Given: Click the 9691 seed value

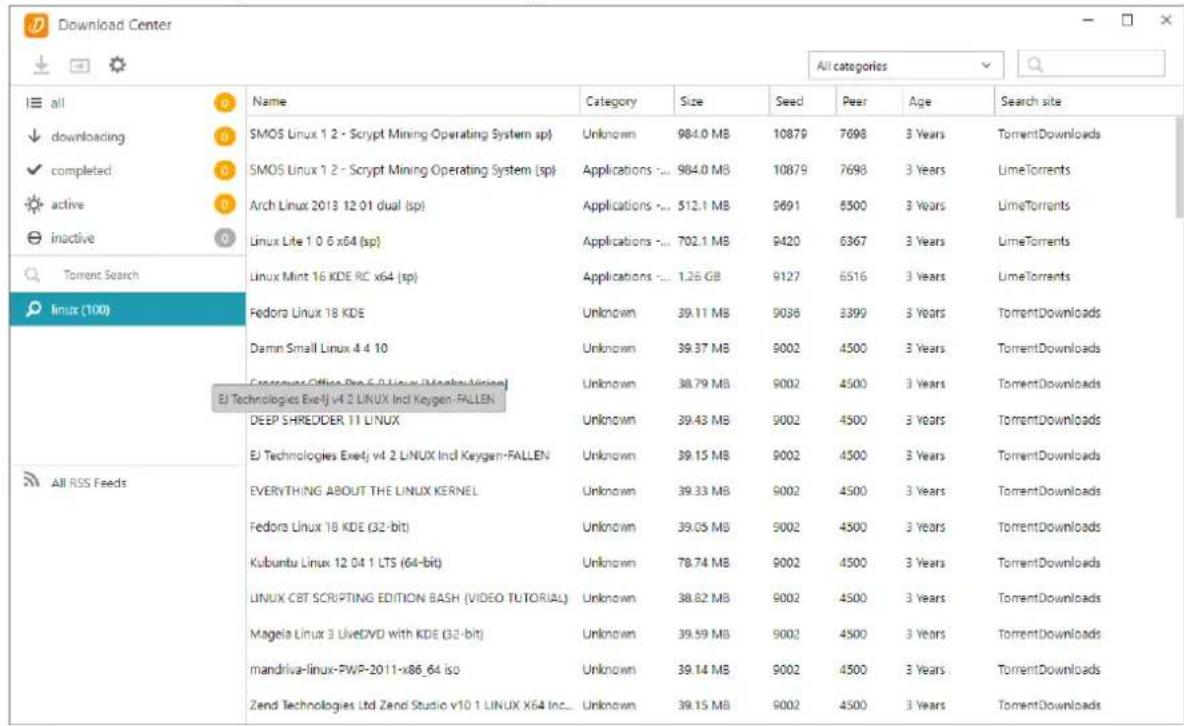Looking at the screenshot, I should [786, 205].
